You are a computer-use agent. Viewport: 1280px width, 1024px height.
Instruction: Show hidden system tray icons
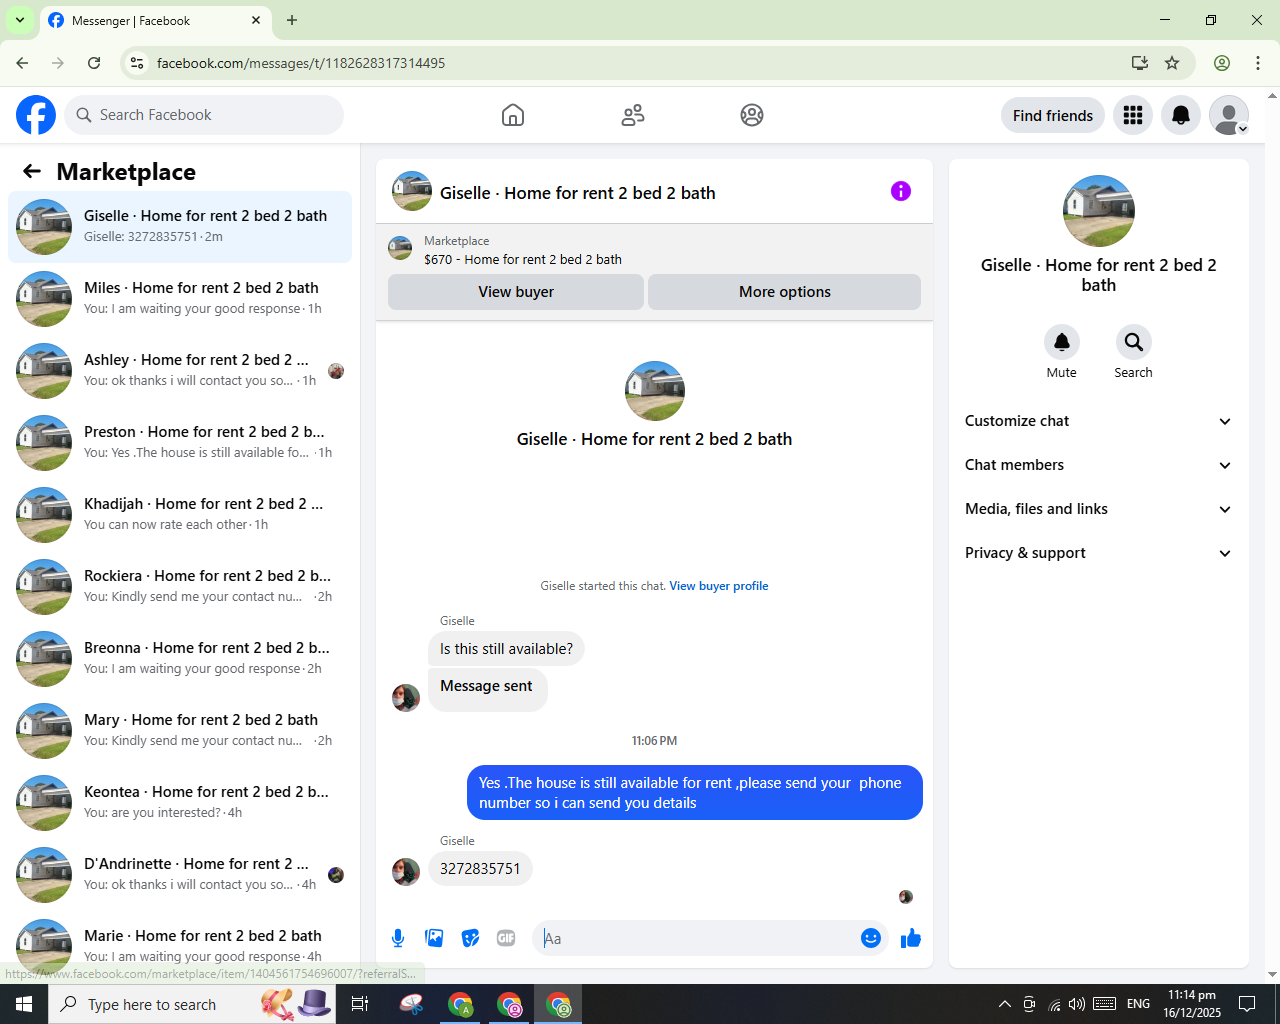1004,1004
